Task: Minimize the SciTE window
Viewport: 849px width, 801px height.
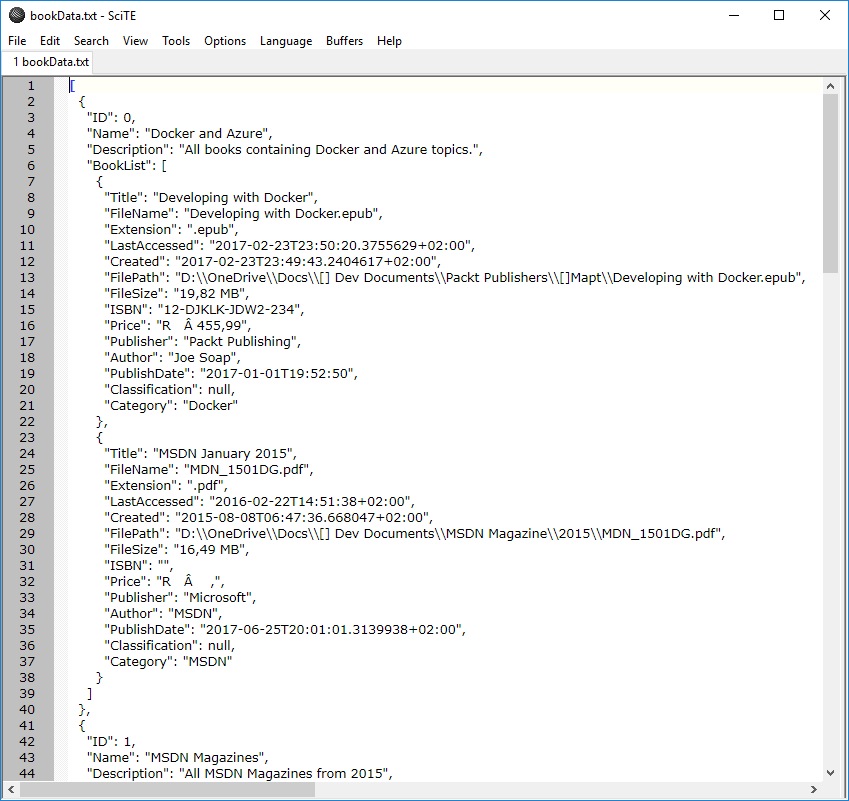Action: pyautogui.click(x=734, y=15)
